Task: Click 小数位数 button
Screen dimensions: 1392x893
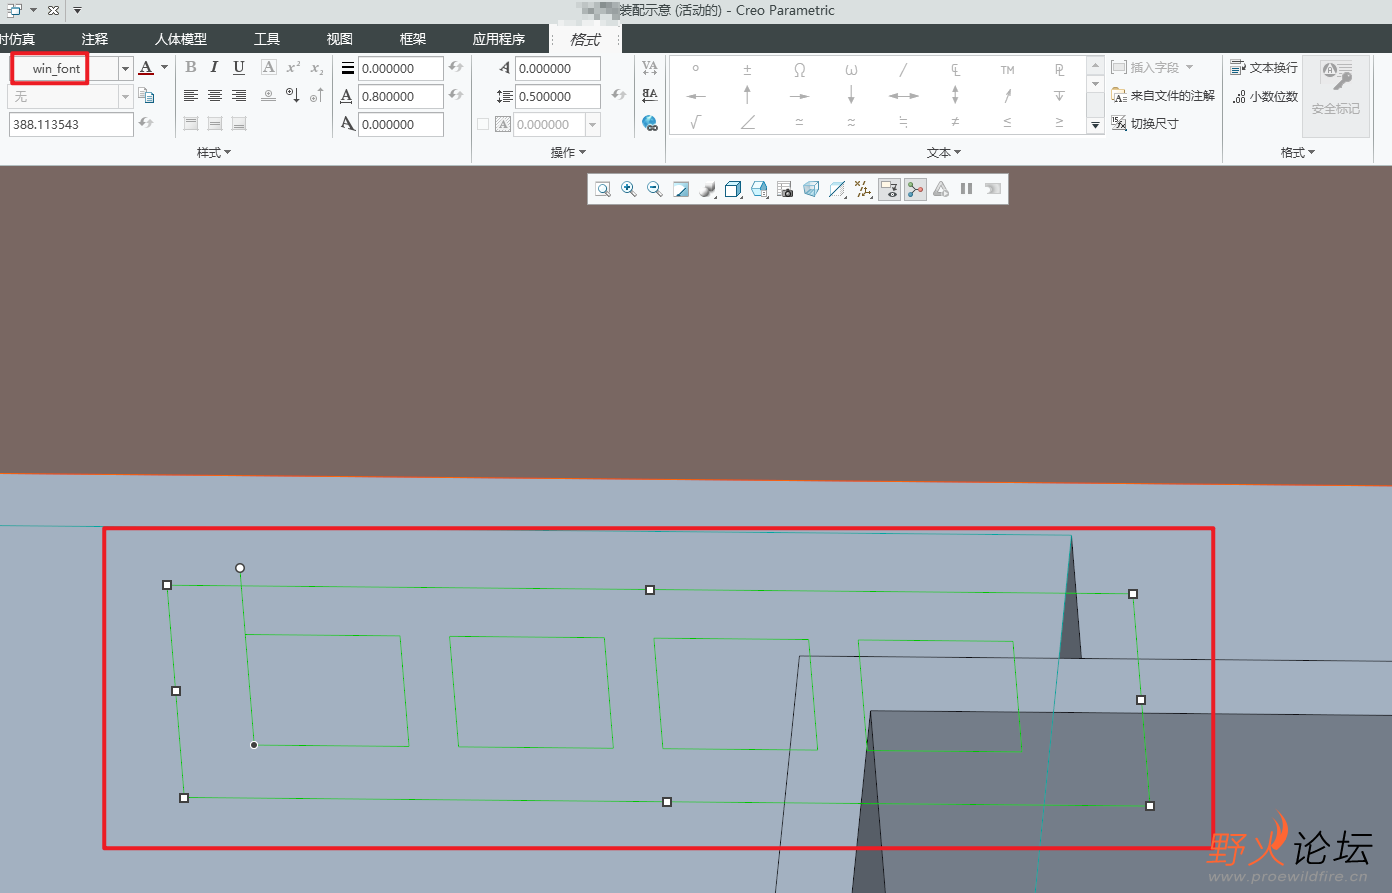Action: [x=1264, y=96]
